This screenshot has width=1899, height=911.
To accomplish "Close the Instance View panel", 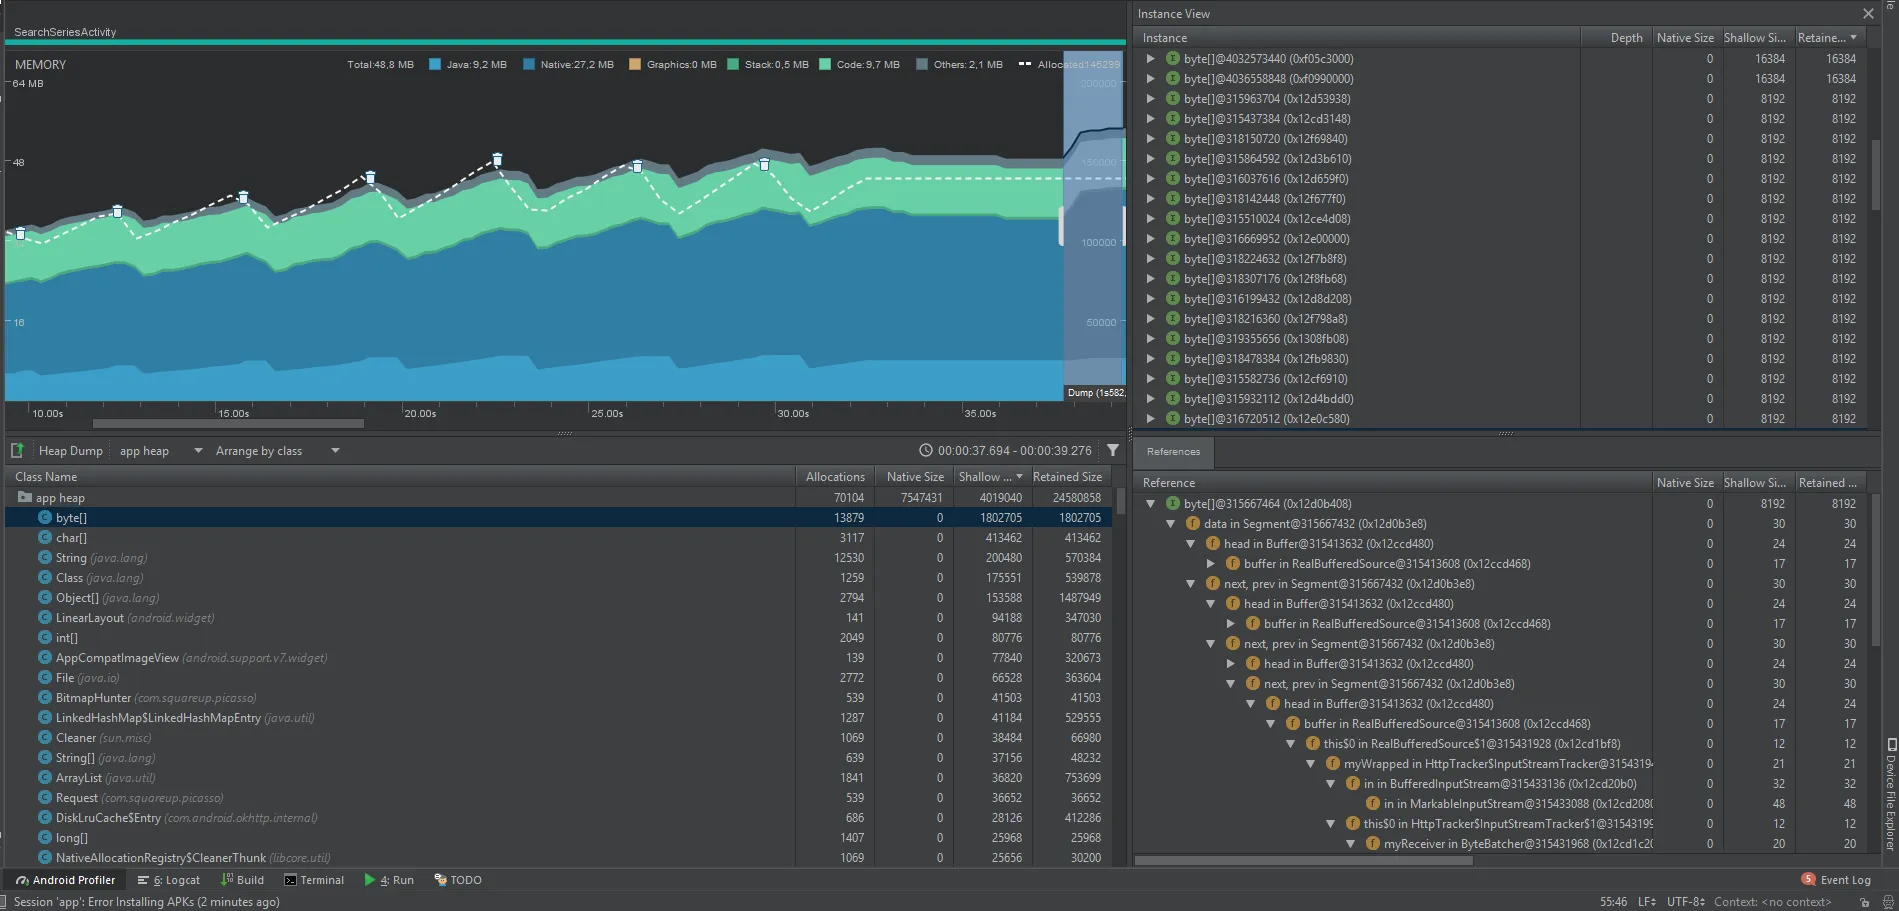I will pos(1868,14).
